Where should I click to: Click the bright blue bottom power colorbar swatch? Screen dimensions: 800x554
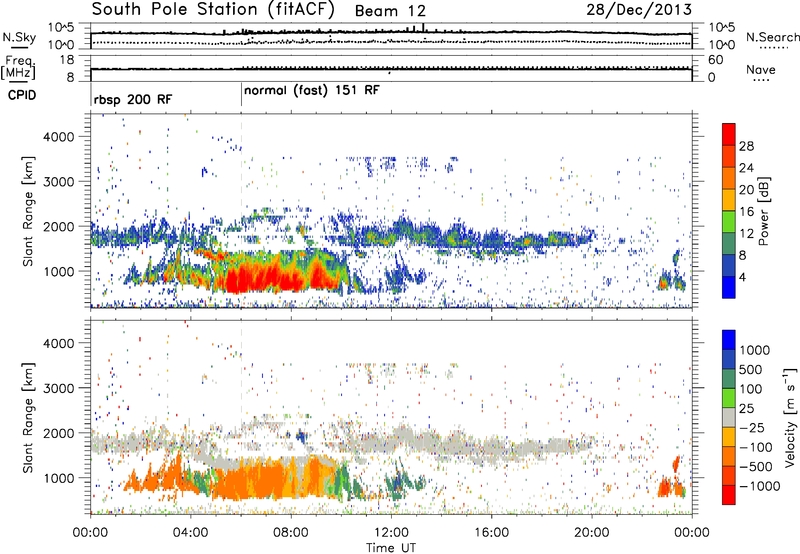[729, 287]
